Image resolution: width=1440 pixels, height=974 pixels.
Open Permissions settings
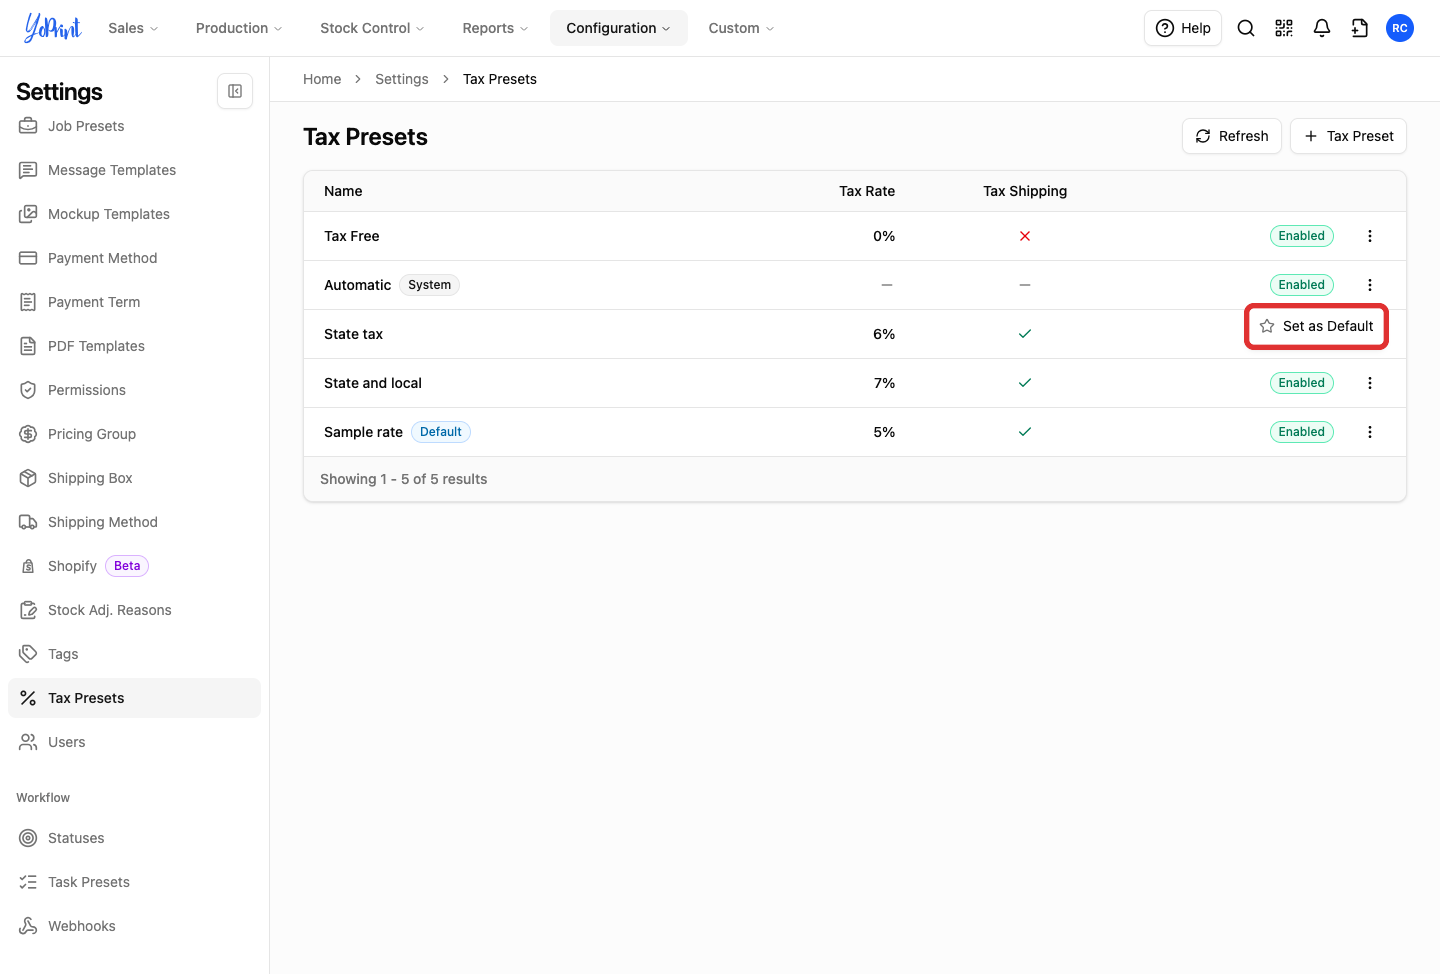pos(134,390)
